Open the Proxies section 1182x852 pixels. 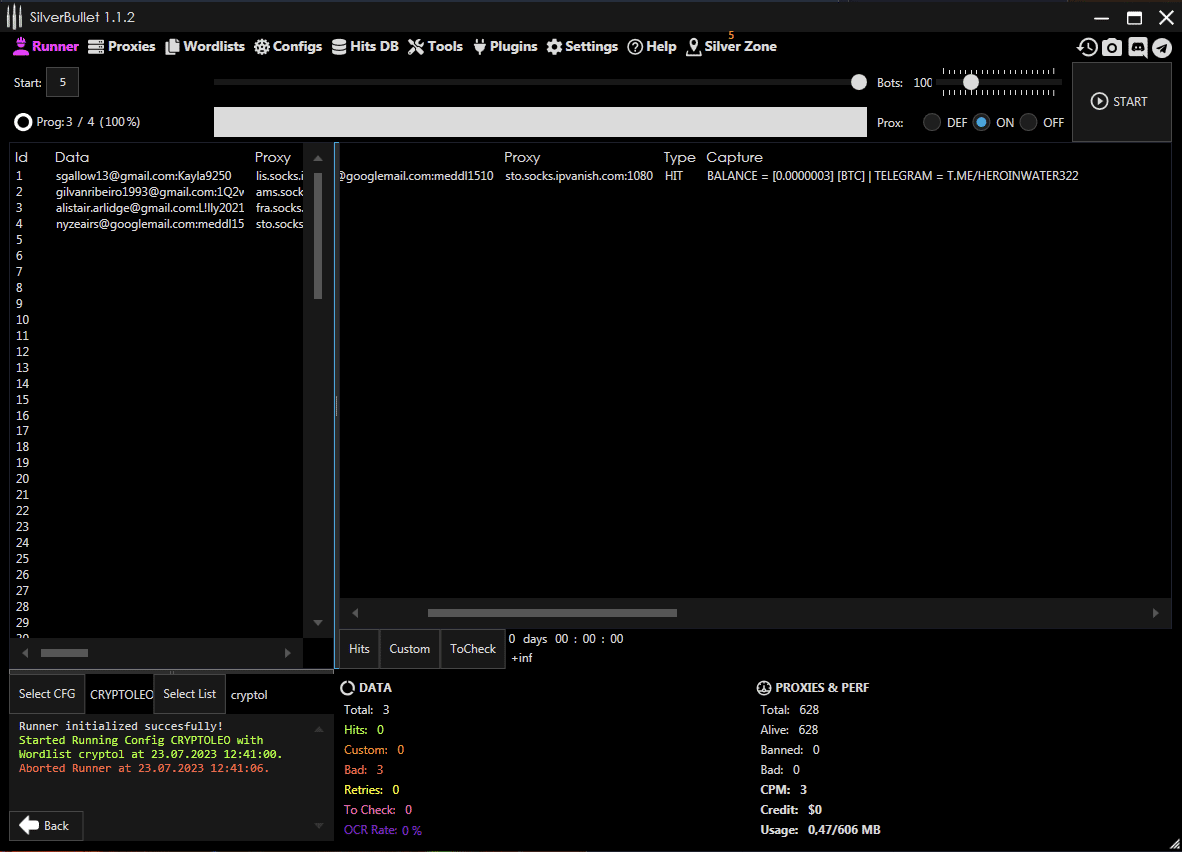(x=122, y=46)
